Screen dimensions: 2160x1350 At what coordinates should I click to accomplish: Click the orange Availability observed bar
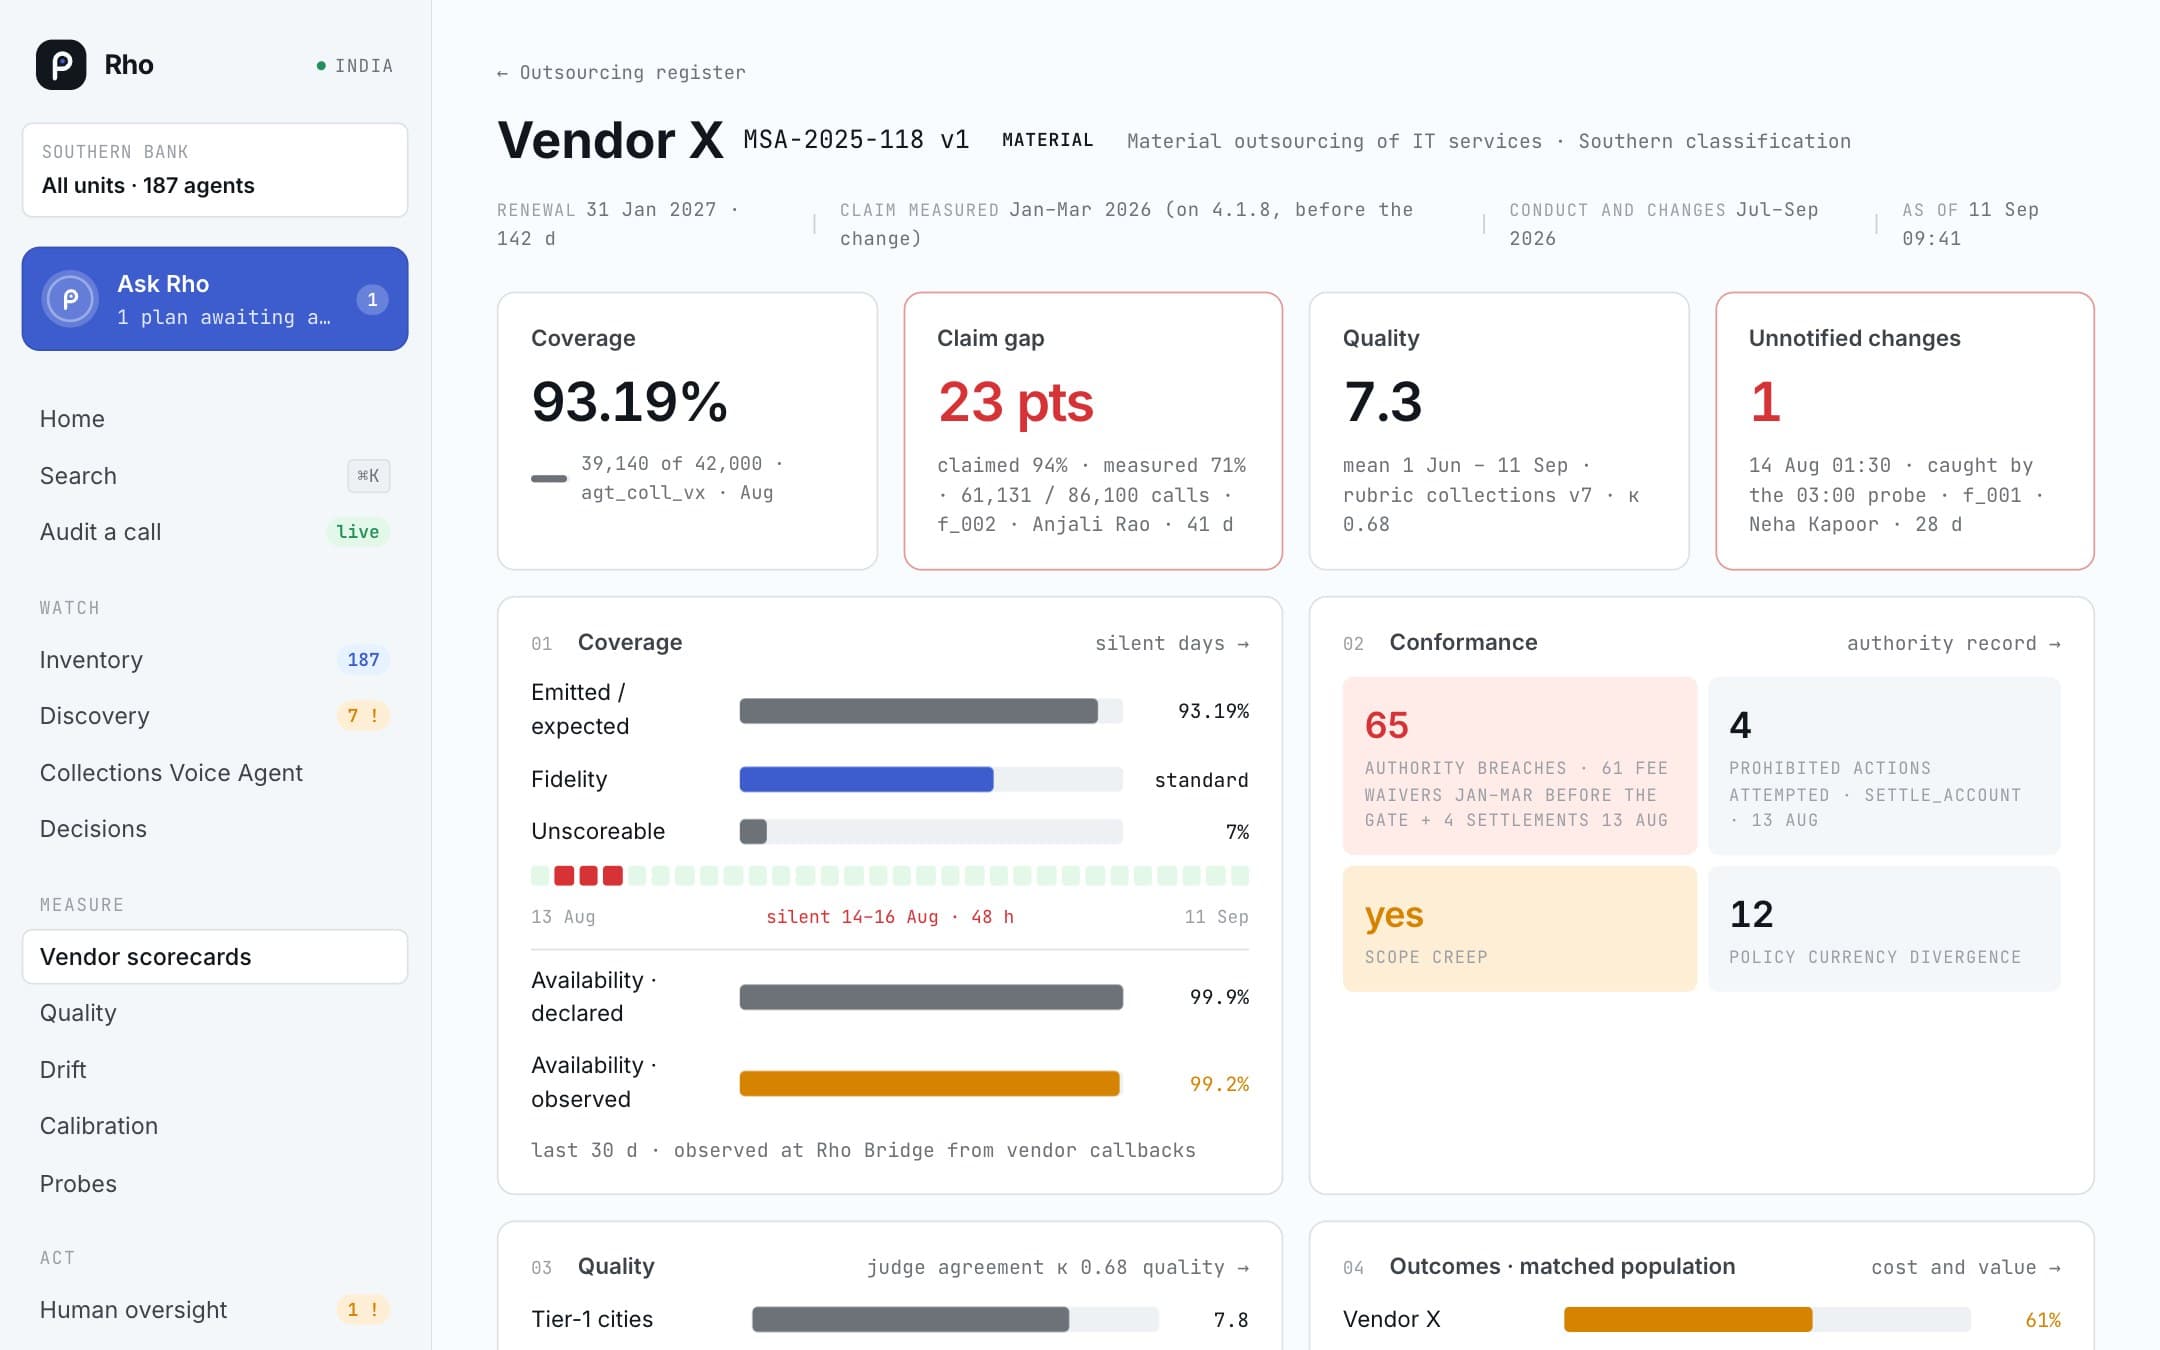(x=931, y=1083)
